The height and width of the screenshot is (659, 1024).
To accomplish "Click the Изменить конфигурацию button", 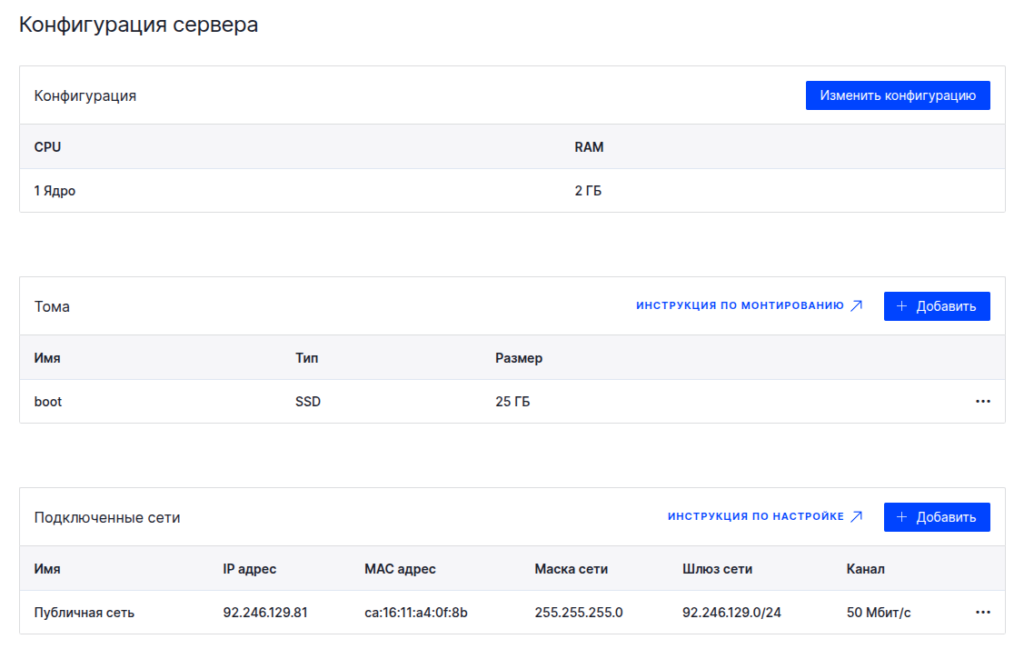I will pyautogui.click(x=897, y=96).
